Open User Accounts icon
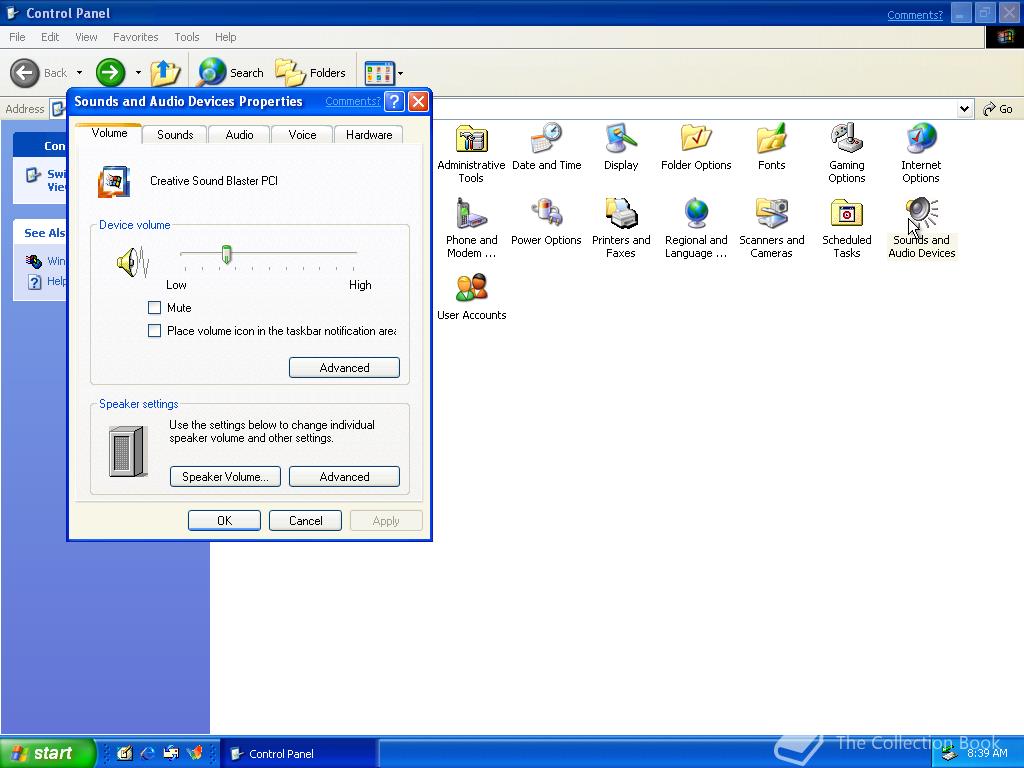The height and width of the screenshot is (768, 1024). (x=471, y=297)
